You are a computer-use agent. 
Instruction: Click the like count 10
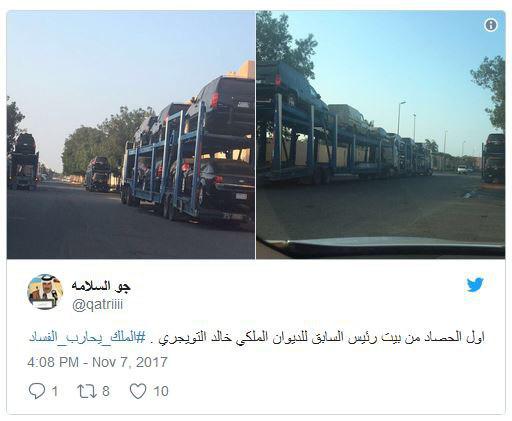tap(161, 391)
